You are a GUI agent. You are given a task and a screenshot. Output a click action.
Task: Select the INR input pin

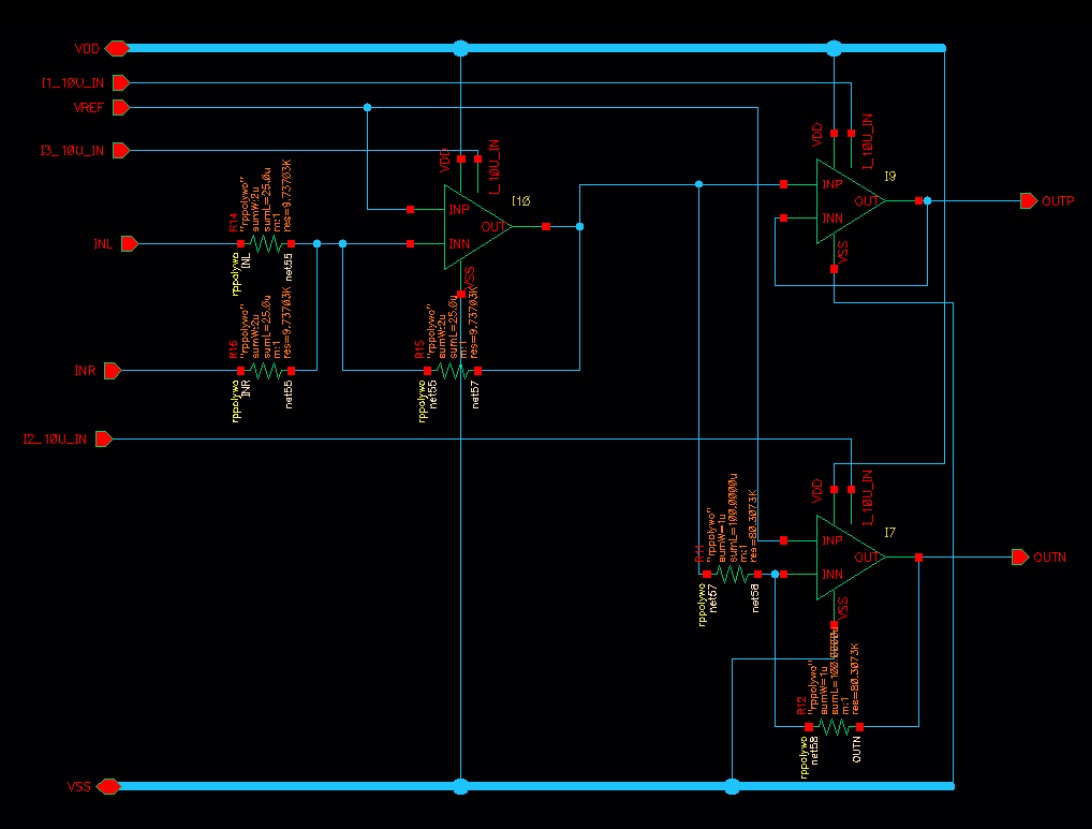pyautogui.click(x=112, y=371)
